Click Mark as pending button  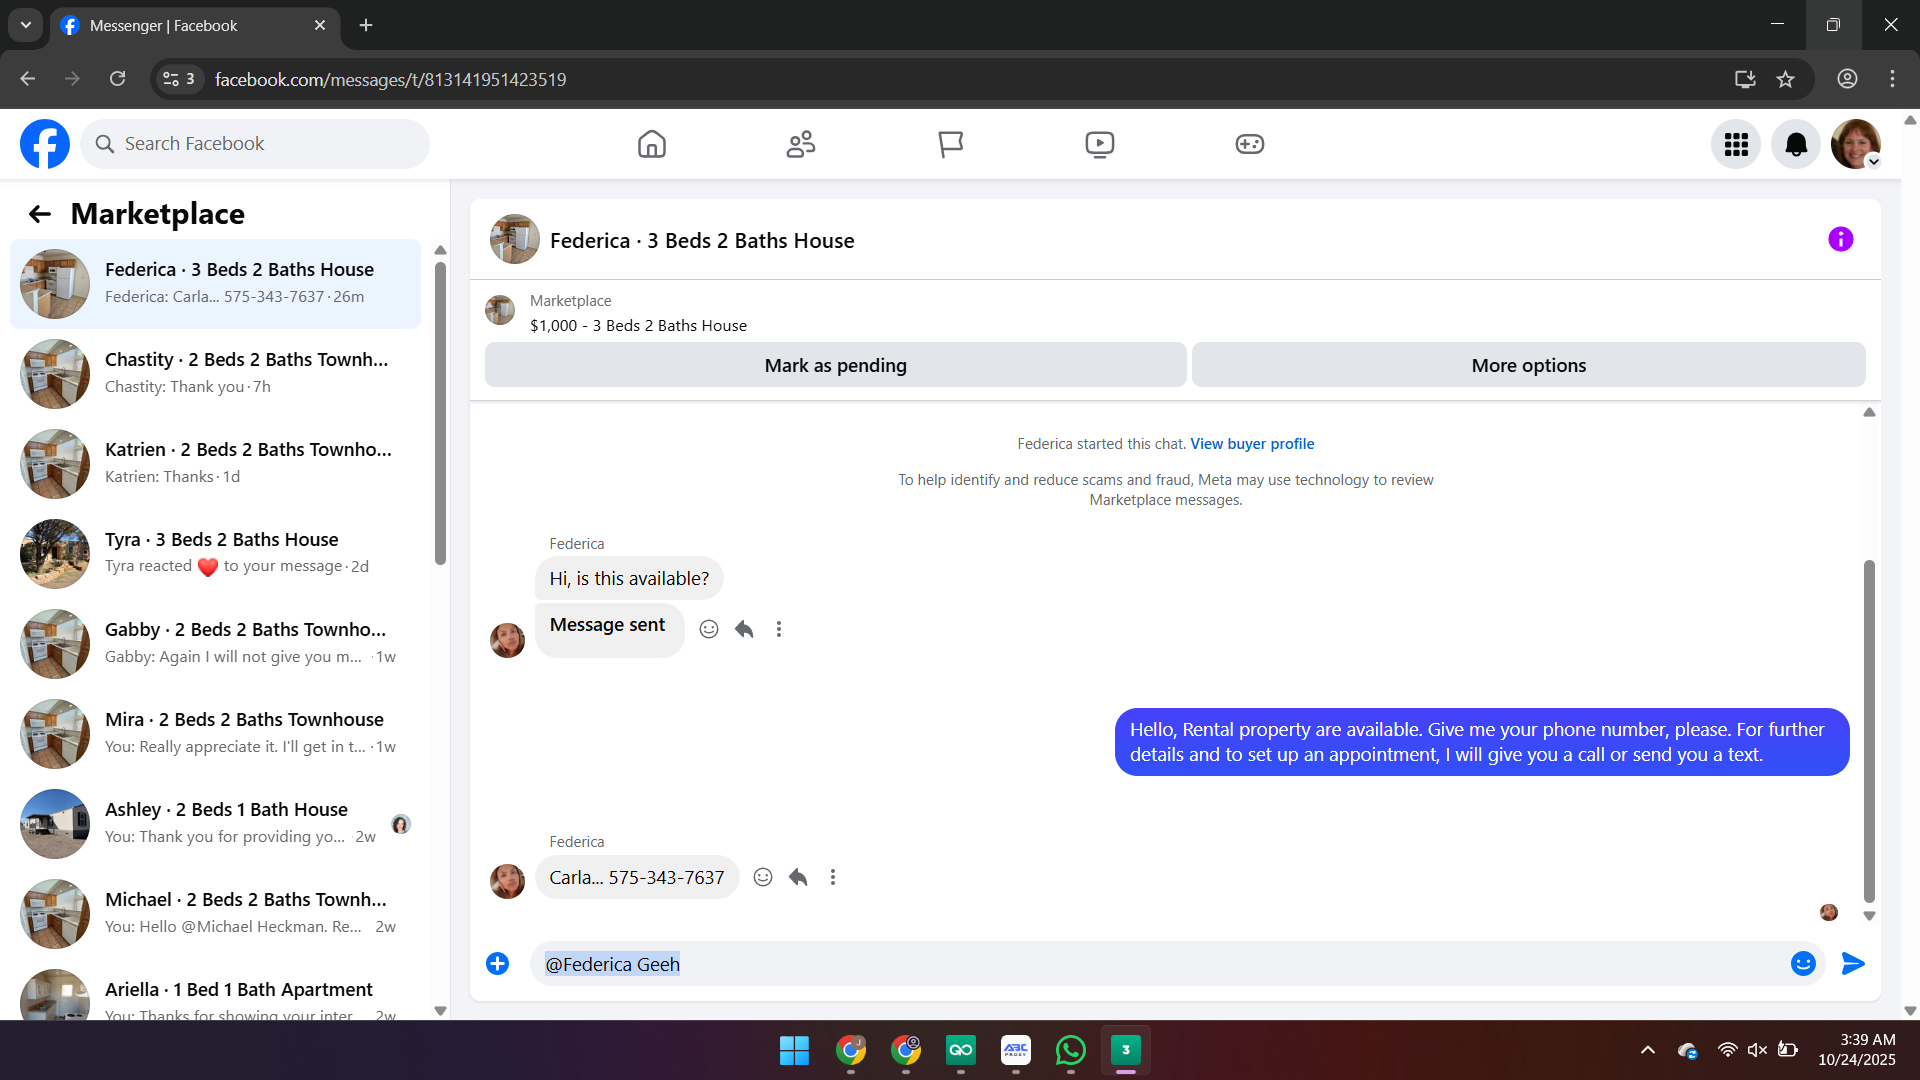(836, 365)
